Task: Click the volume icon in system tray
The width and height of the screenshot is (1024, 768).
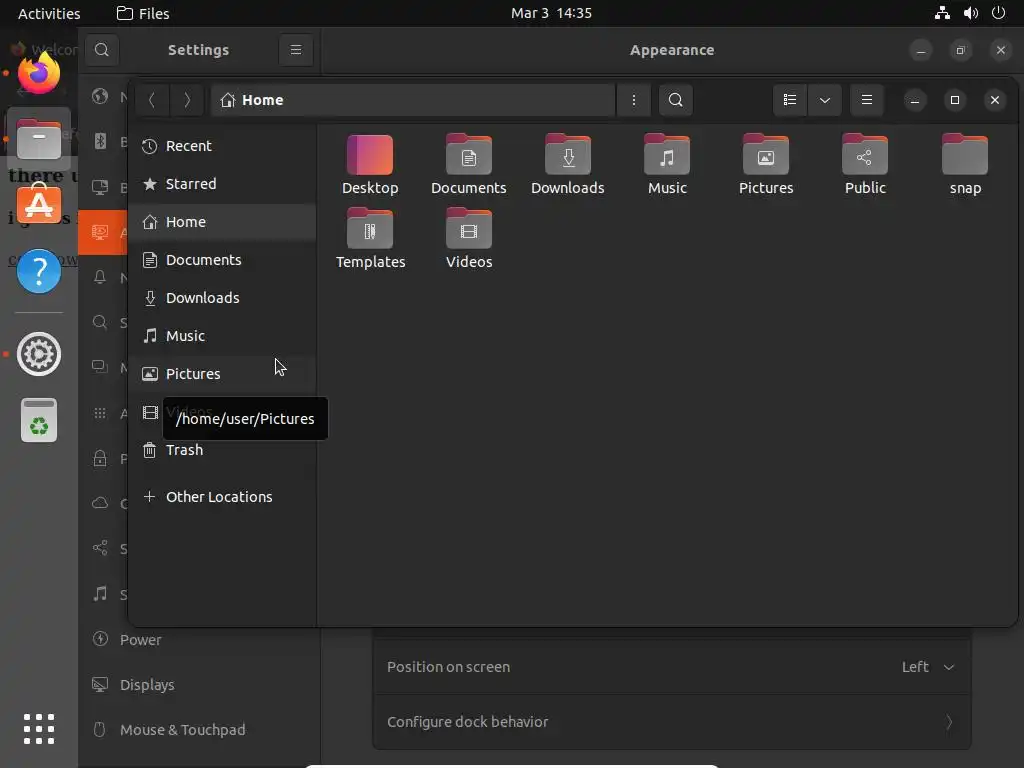Action: 970,13
